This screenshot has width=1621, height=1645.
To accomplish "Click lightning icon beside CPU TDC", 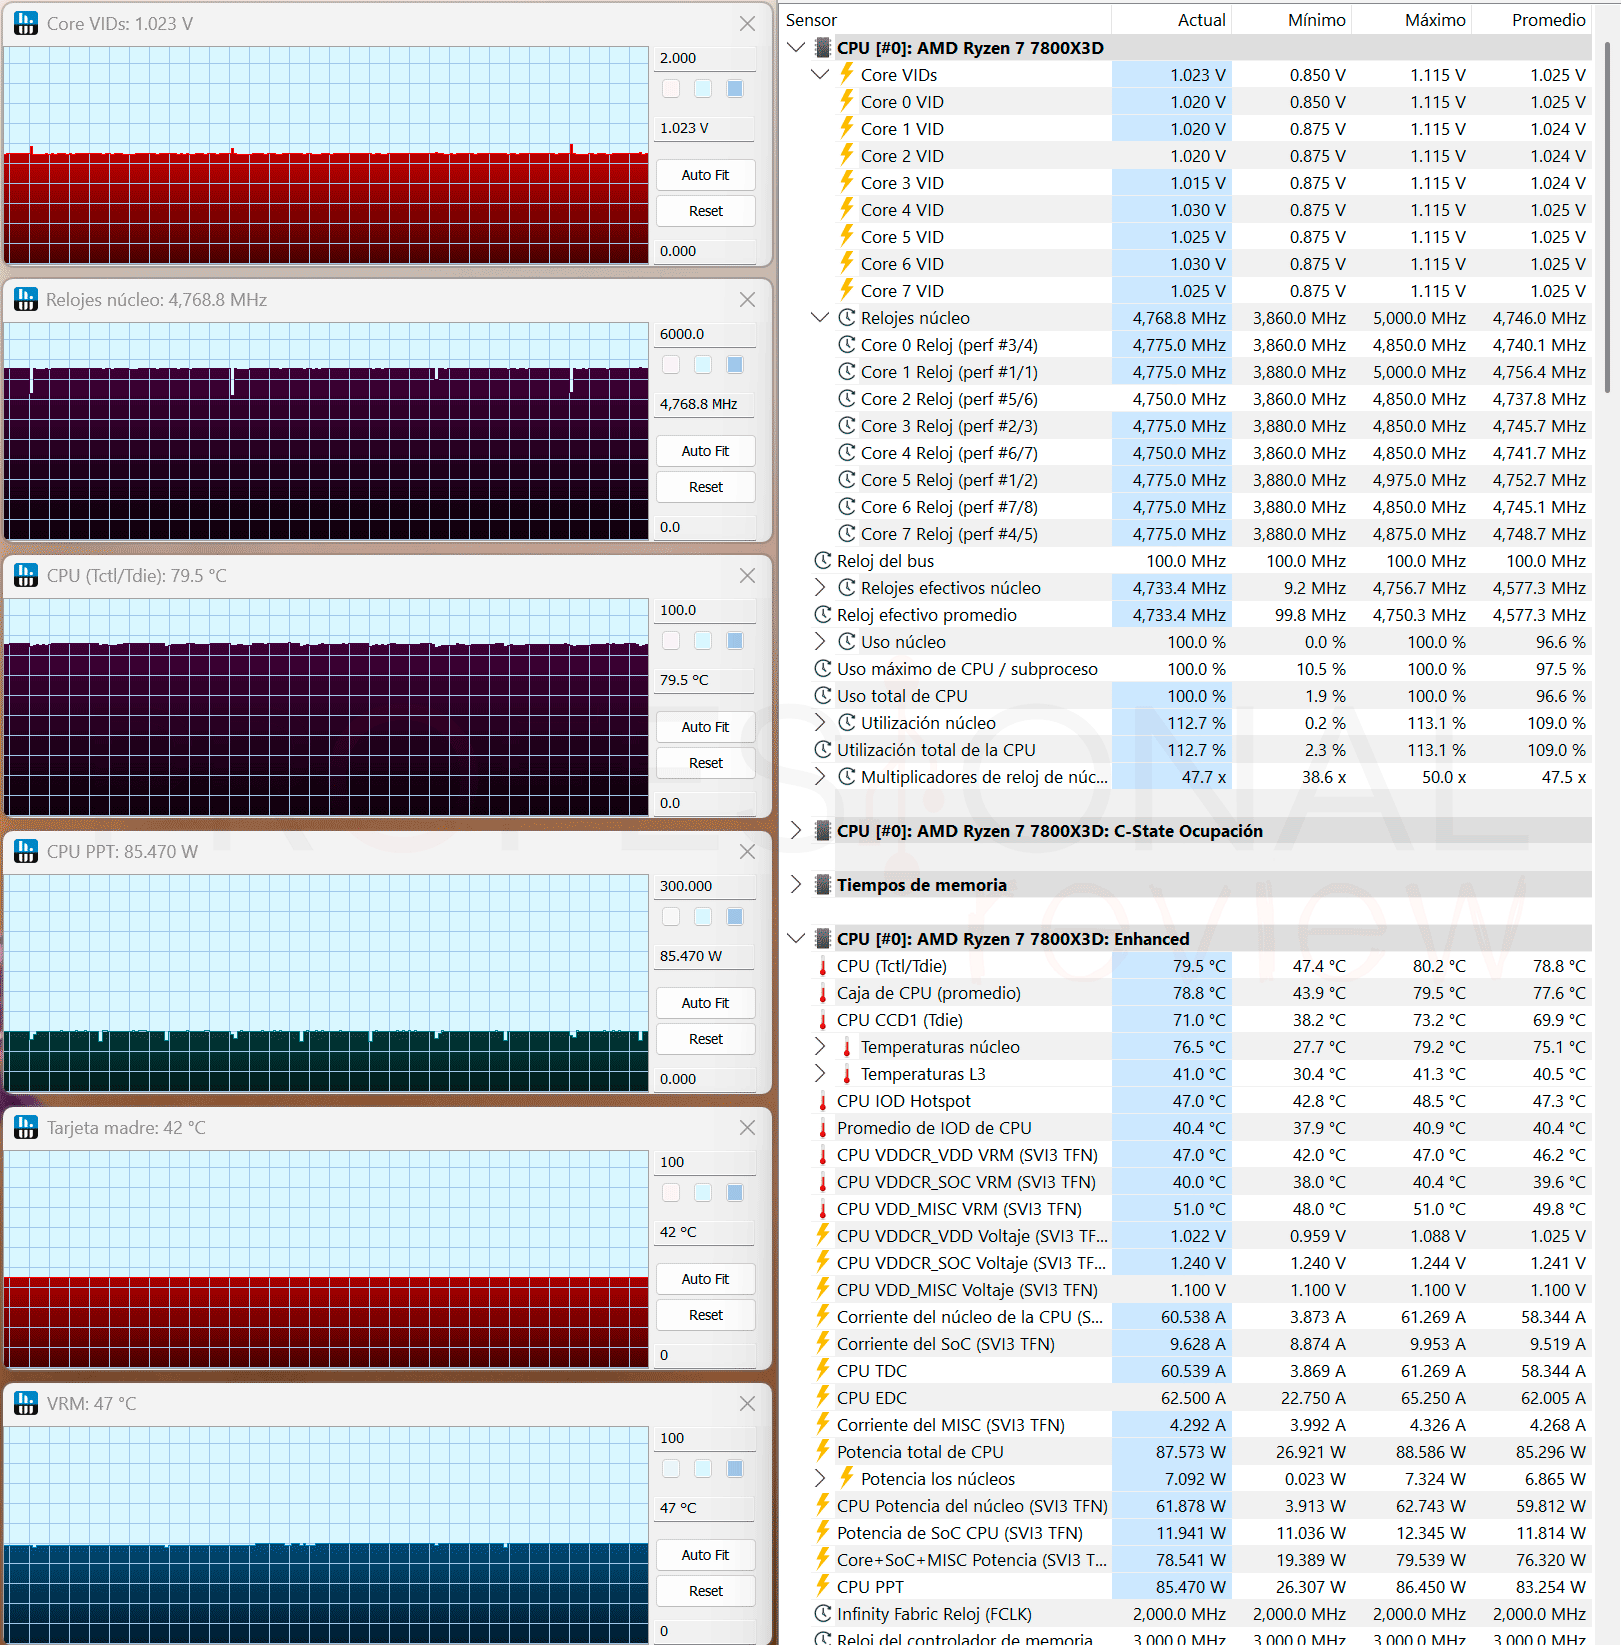I will click(x=822, y=1370).
